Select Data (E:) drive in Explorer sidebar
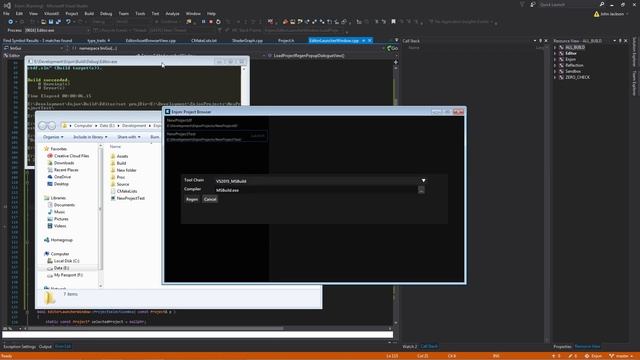Image resolution: width=640 pixels, height=360 pixels. 61,268
